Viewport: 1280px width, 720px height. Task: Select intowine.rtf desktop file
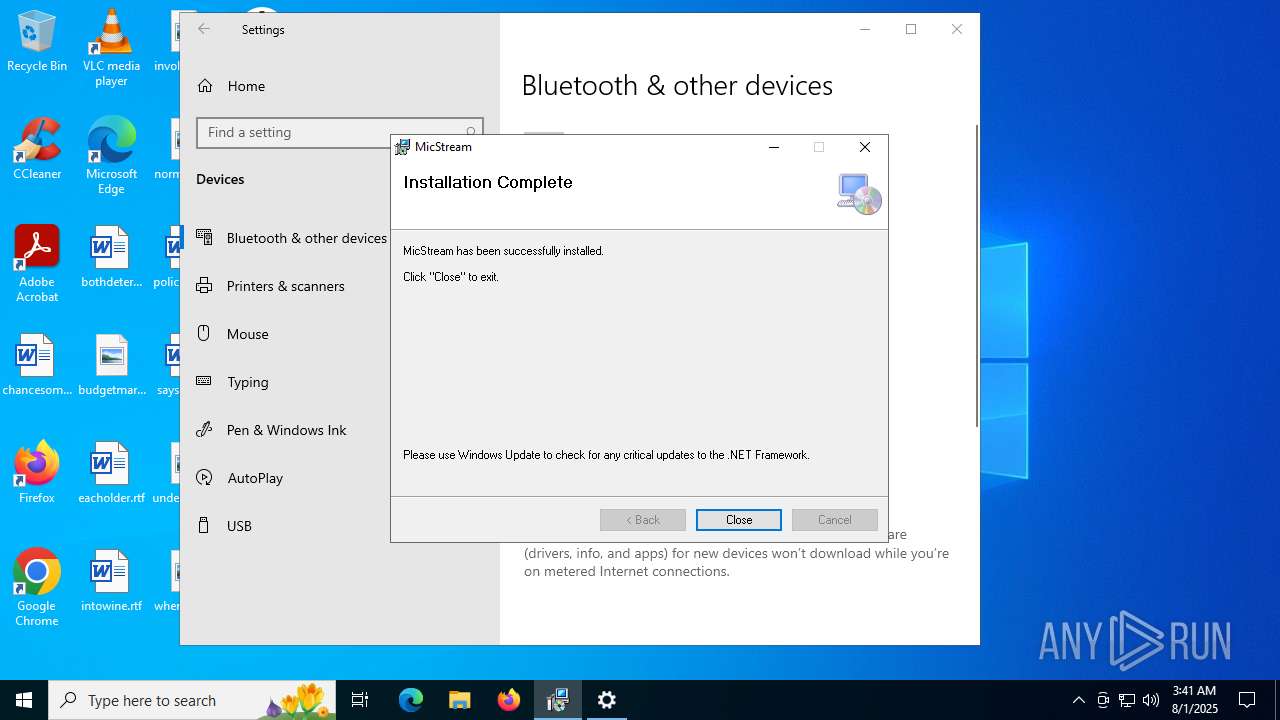click(111, 582)
